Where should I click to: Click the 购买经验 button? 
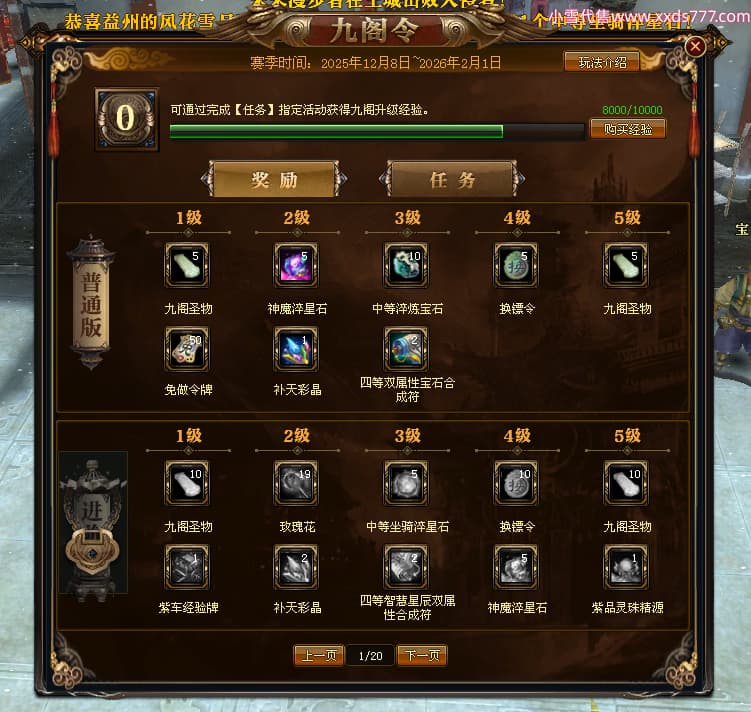point(628,129)
